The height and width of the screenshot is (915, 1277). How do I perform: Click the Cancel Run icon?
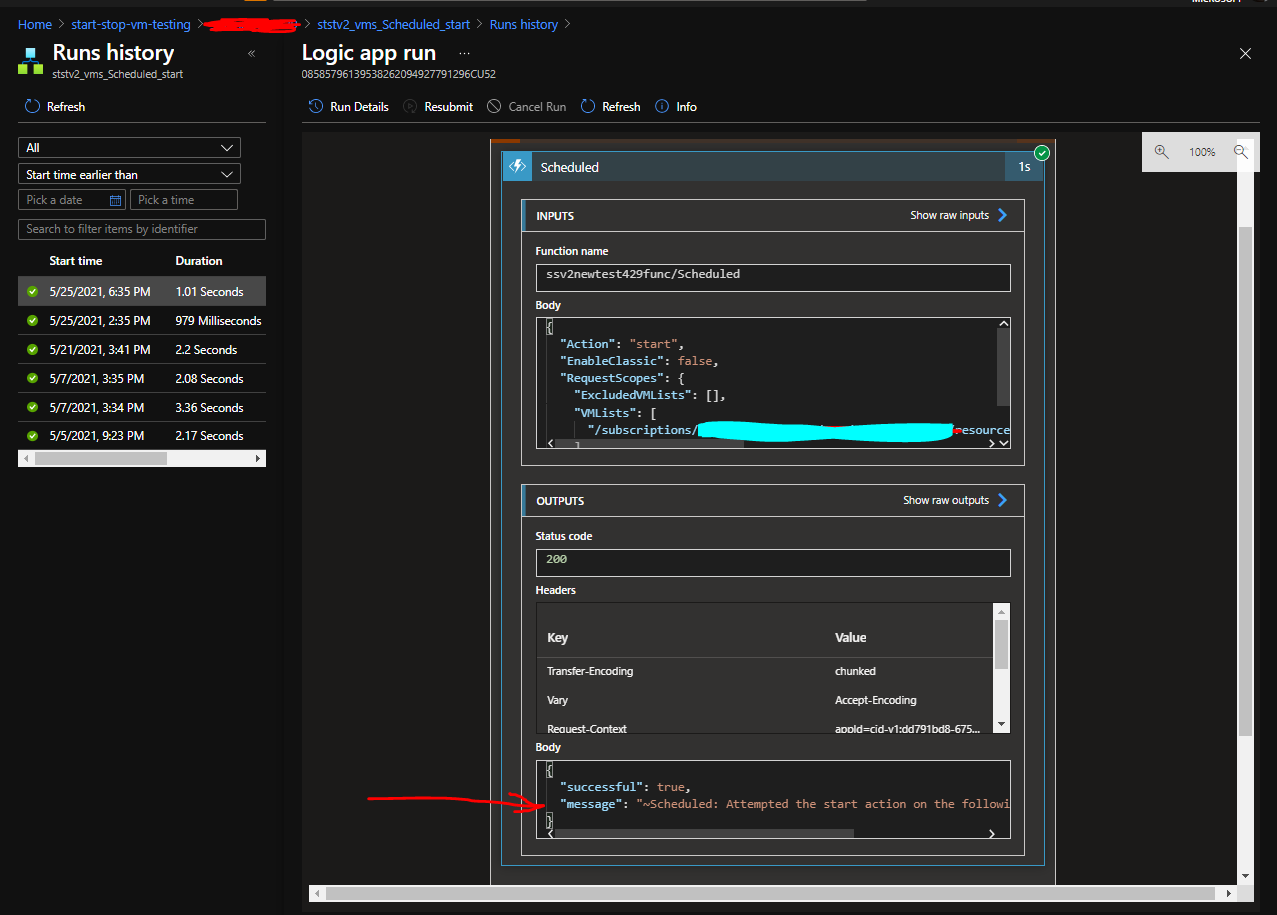coord(492,106)
